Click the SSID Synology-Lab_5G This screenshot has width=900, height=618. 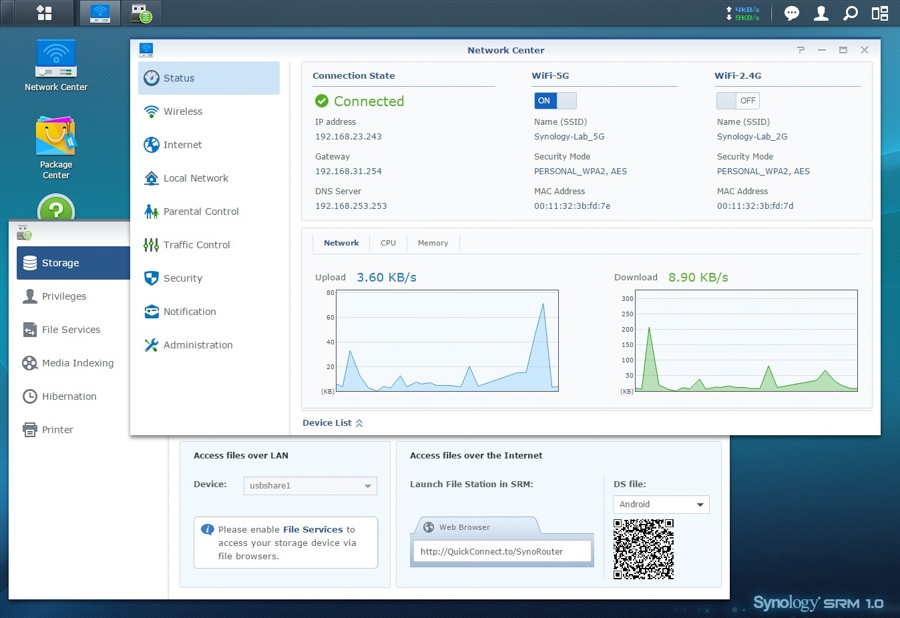pyautogui.click(x=569, y=137)
